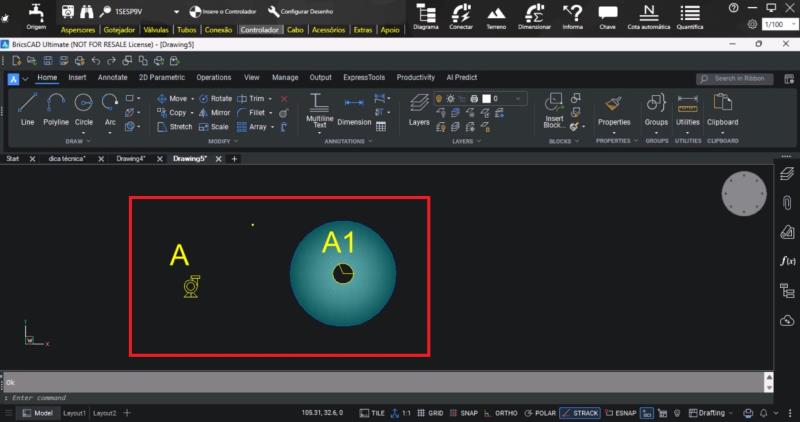Open the Drawing4 document tab

pos(131,159)
